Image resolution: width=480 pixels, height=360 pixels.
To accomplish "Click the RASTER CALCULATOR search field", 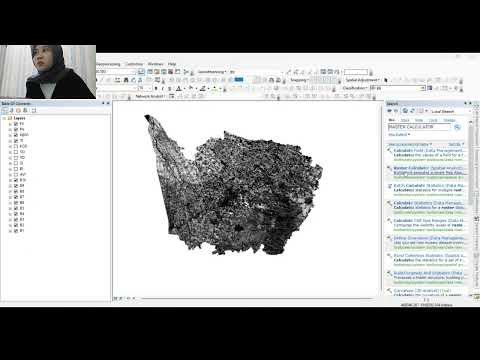I will pyautogui.click(x=419, y=127).
